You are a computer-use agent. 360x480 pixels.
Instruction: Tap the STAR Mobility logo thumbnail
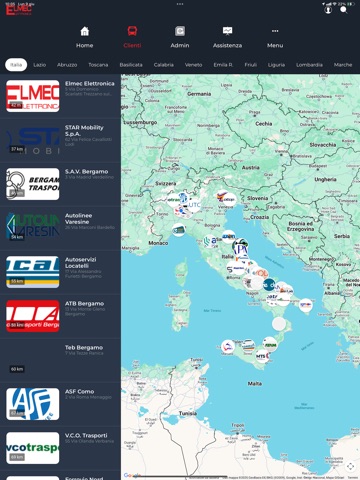(x=33, y=140)
